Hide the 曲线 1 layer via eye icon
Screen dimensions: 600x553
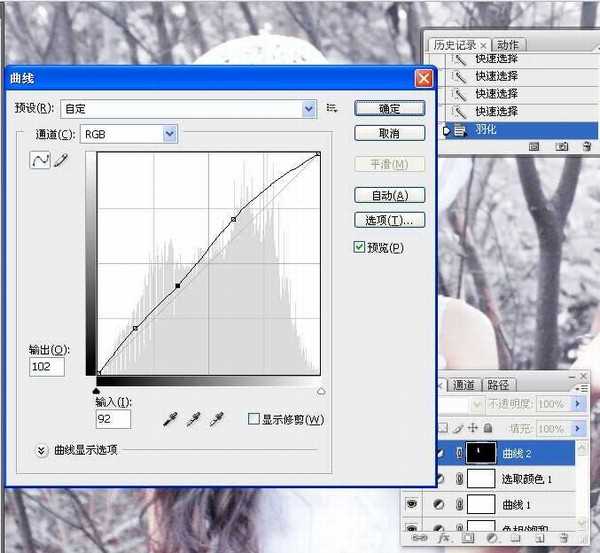click(410, 504)
